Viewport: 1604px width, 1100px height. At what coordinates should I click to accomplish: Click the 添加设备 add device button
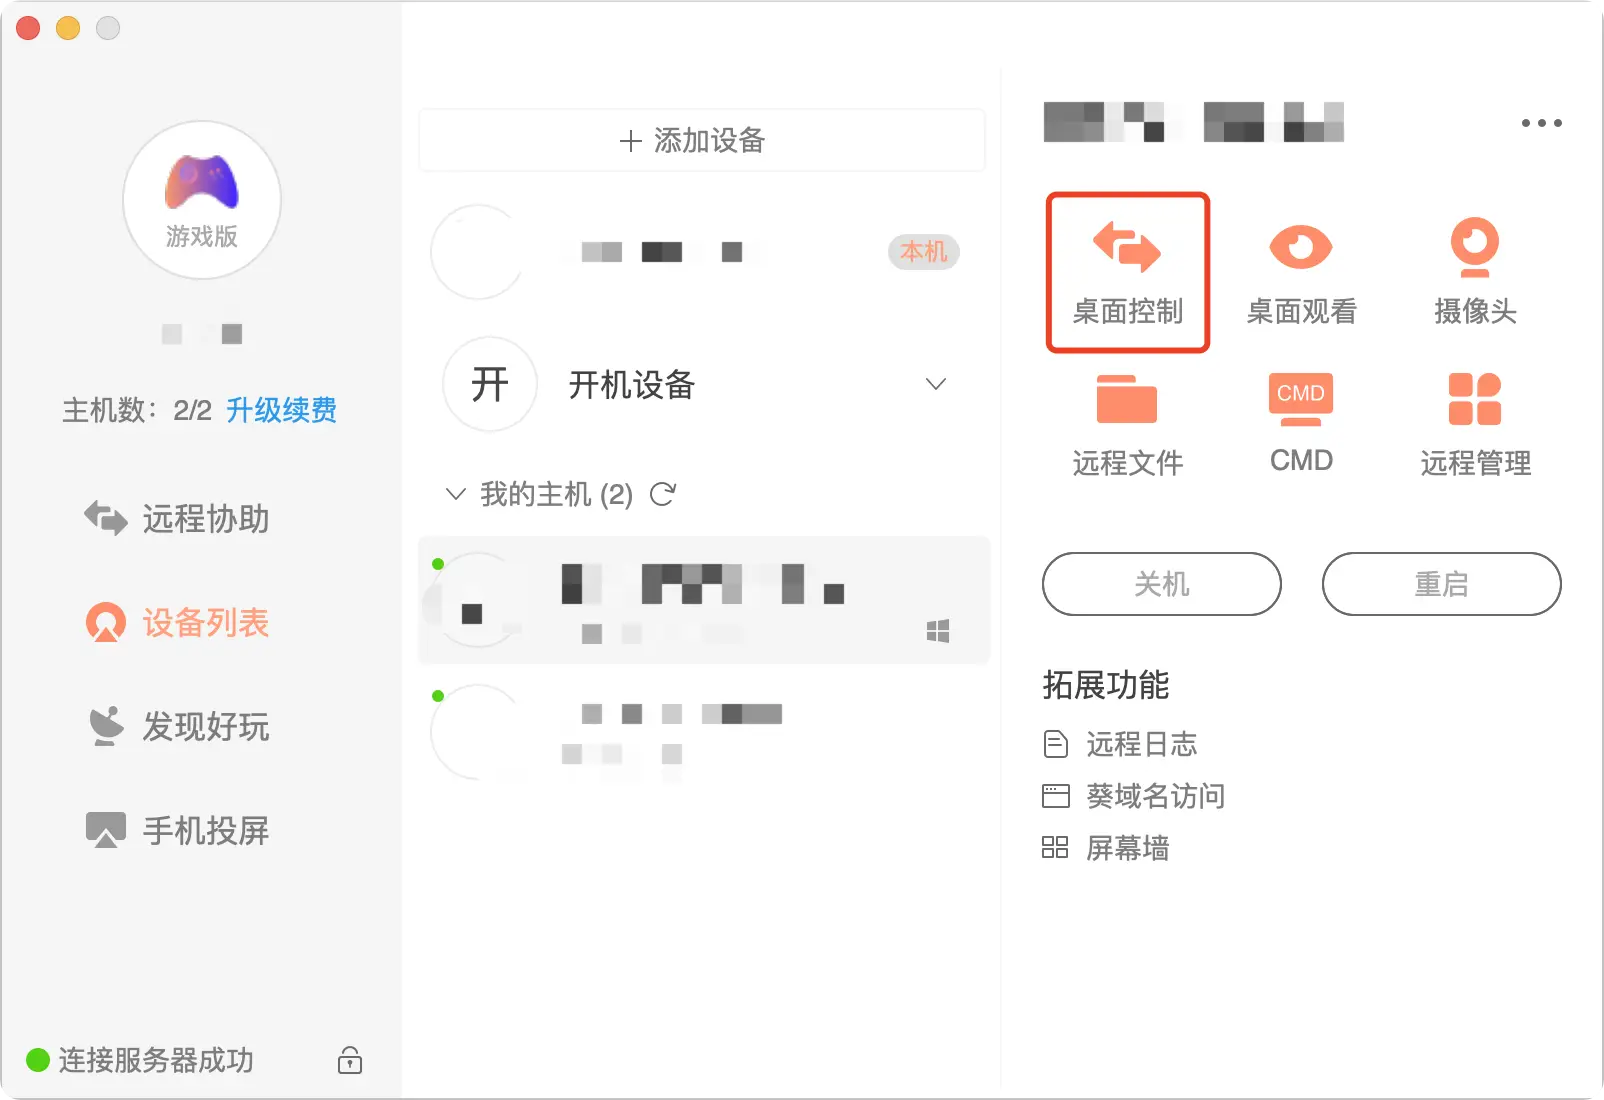(702, 140)
